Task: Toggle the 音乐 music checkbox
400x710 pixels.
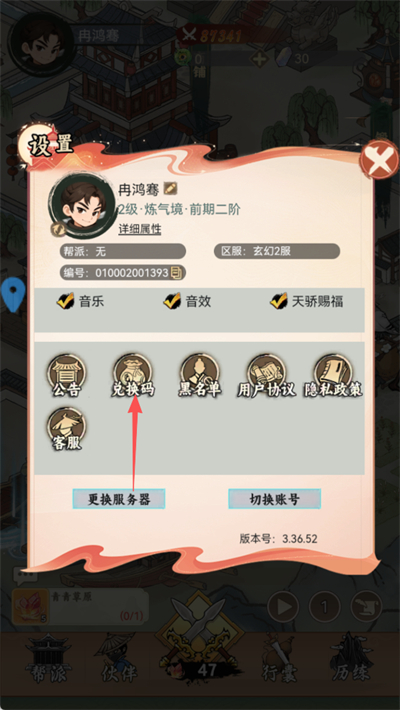Action: pyautogui.click(x=66, y=301)
